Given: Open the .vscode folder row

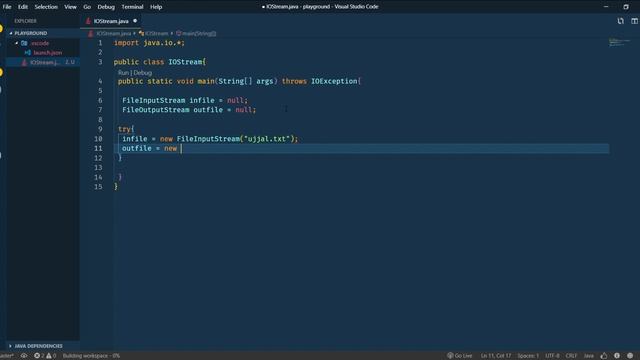Looking at the screenshot, I should [43, 43].
